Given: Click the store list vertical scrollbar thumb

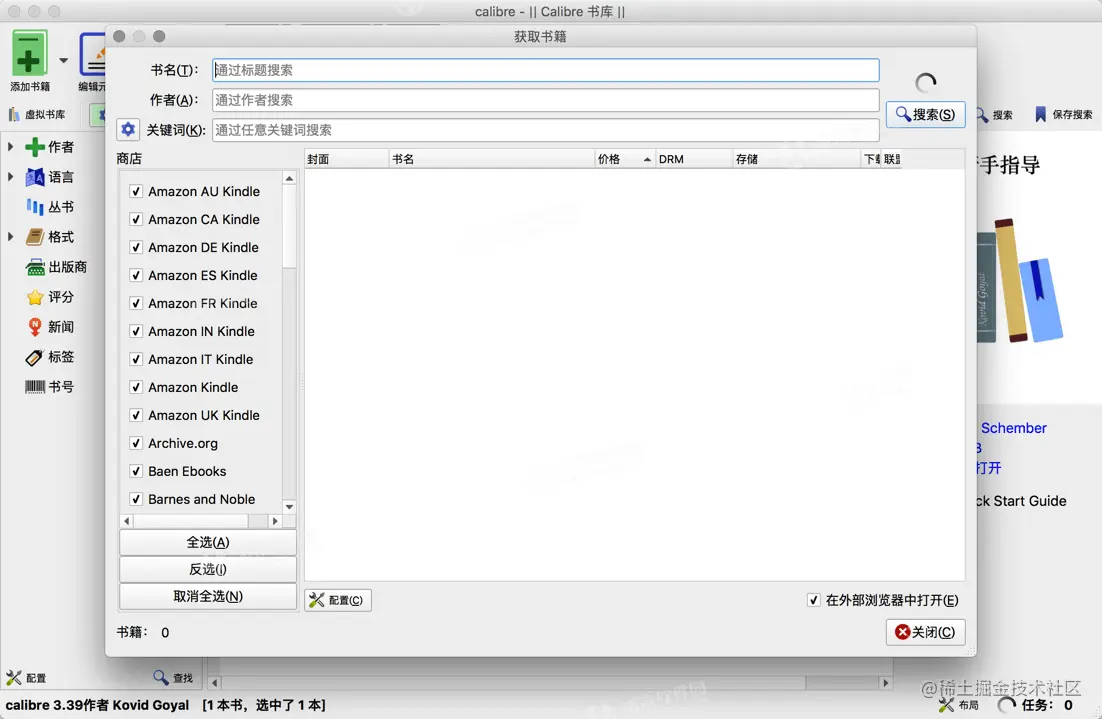Looking at the screenshot, I should click(x=289, y=226).
